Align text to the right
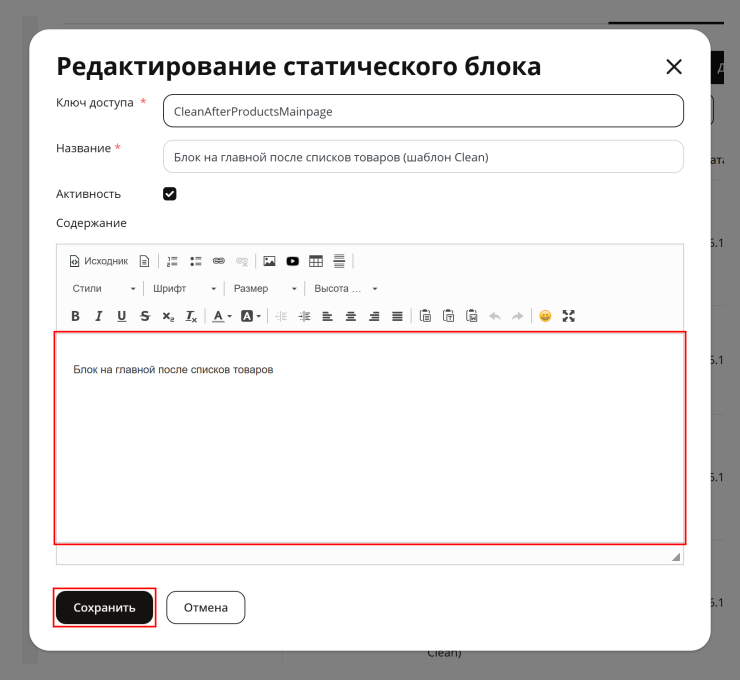This screenshot has height=680, width=740. 374,316
